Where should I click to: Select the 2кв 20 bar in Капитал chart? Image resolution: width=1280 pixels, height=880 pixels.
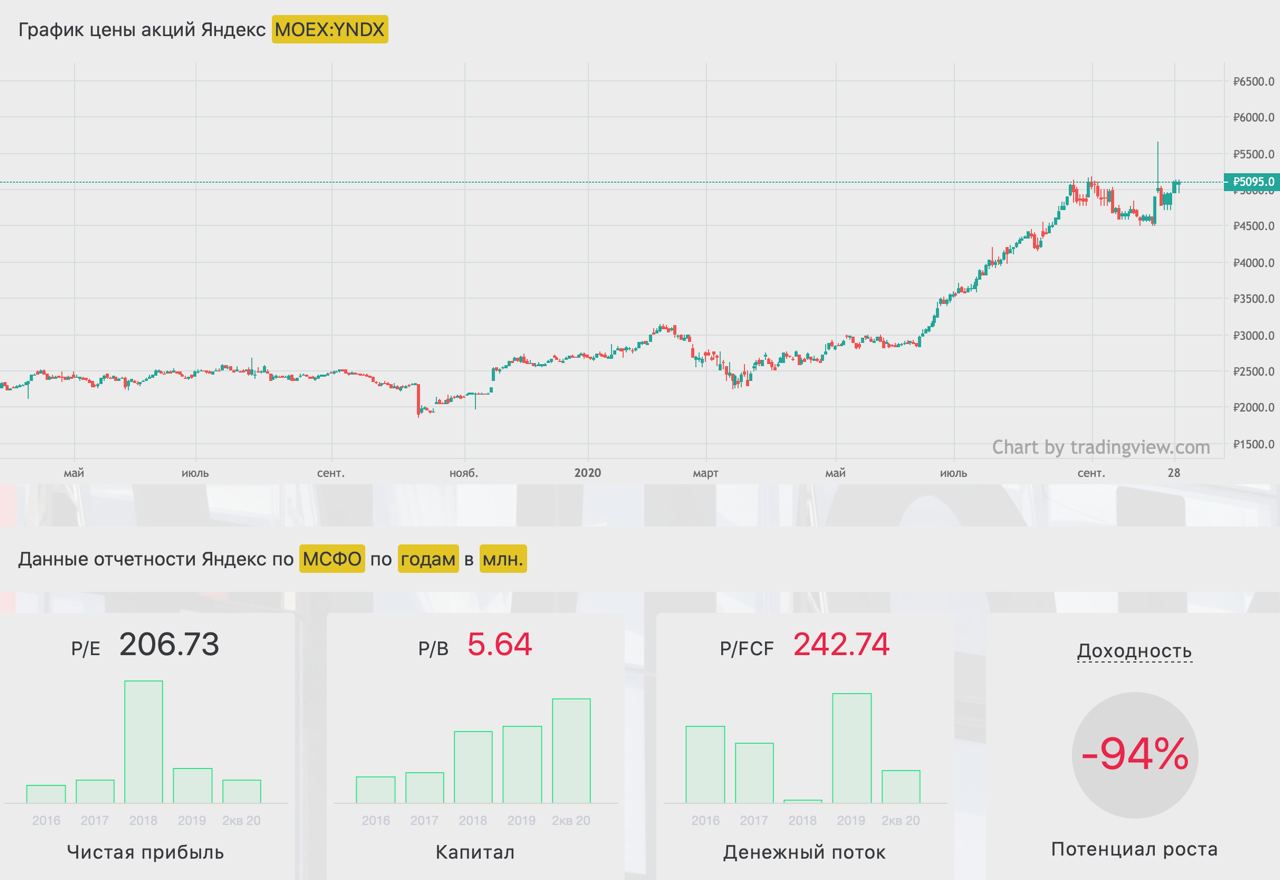click(x=571, y=750)
